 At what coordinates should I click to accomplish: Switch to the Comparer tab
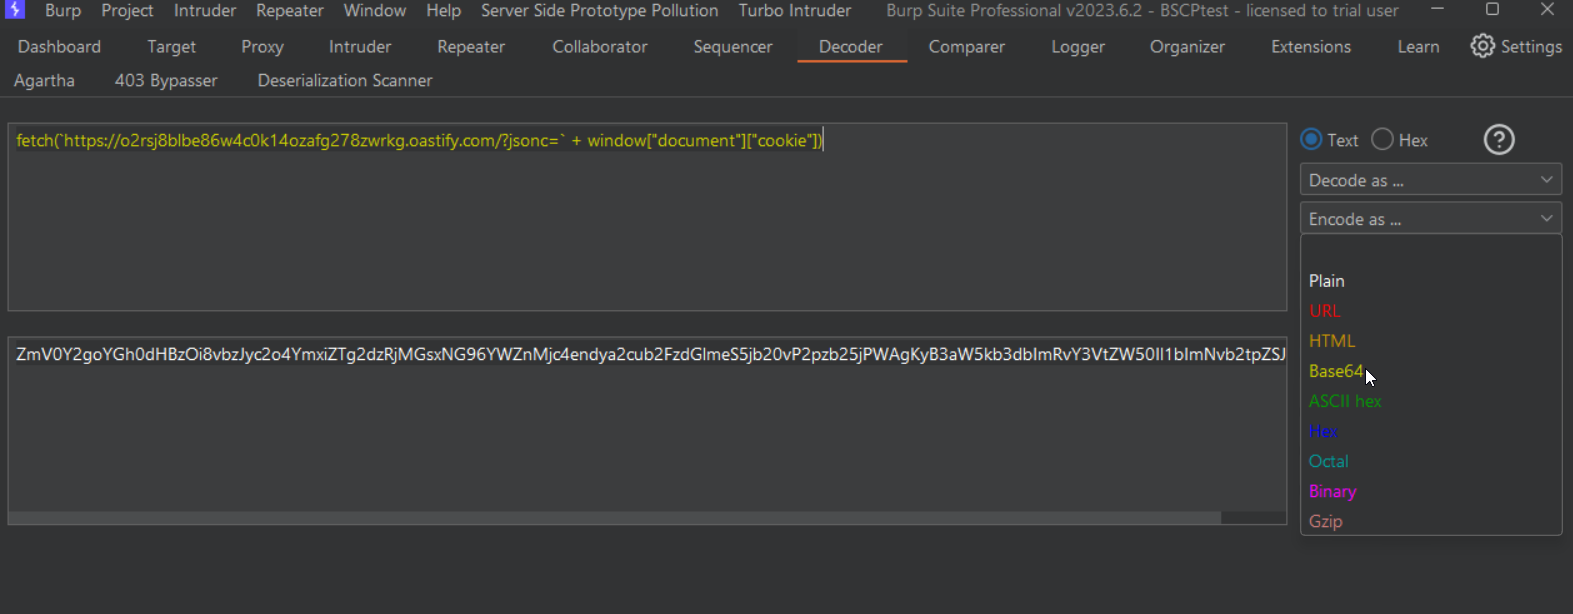pyautogui.click(x=966, y=46)
